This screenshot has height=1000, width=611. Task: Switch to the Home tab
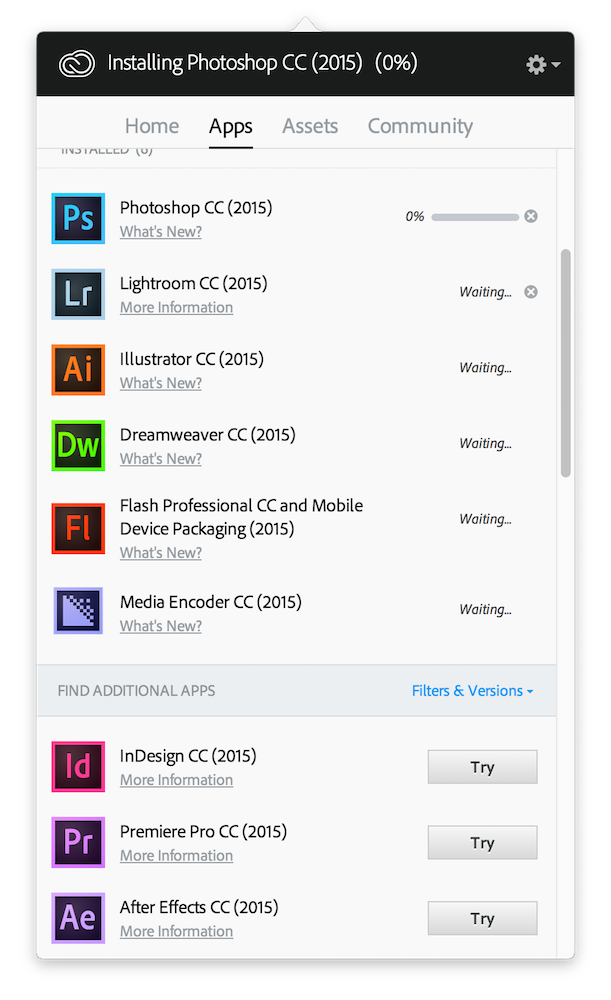(152, 126)
